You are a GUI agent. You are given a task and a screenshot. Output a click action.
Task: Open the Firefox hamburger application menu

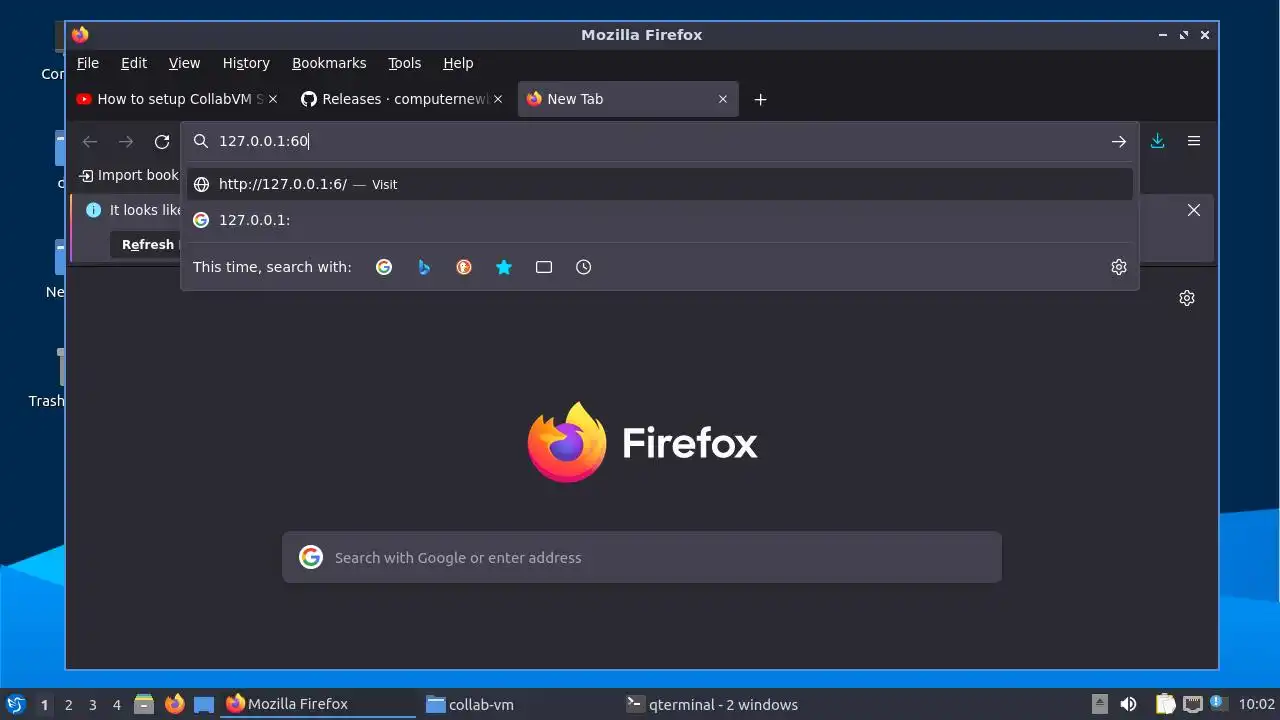point(1194,141)
